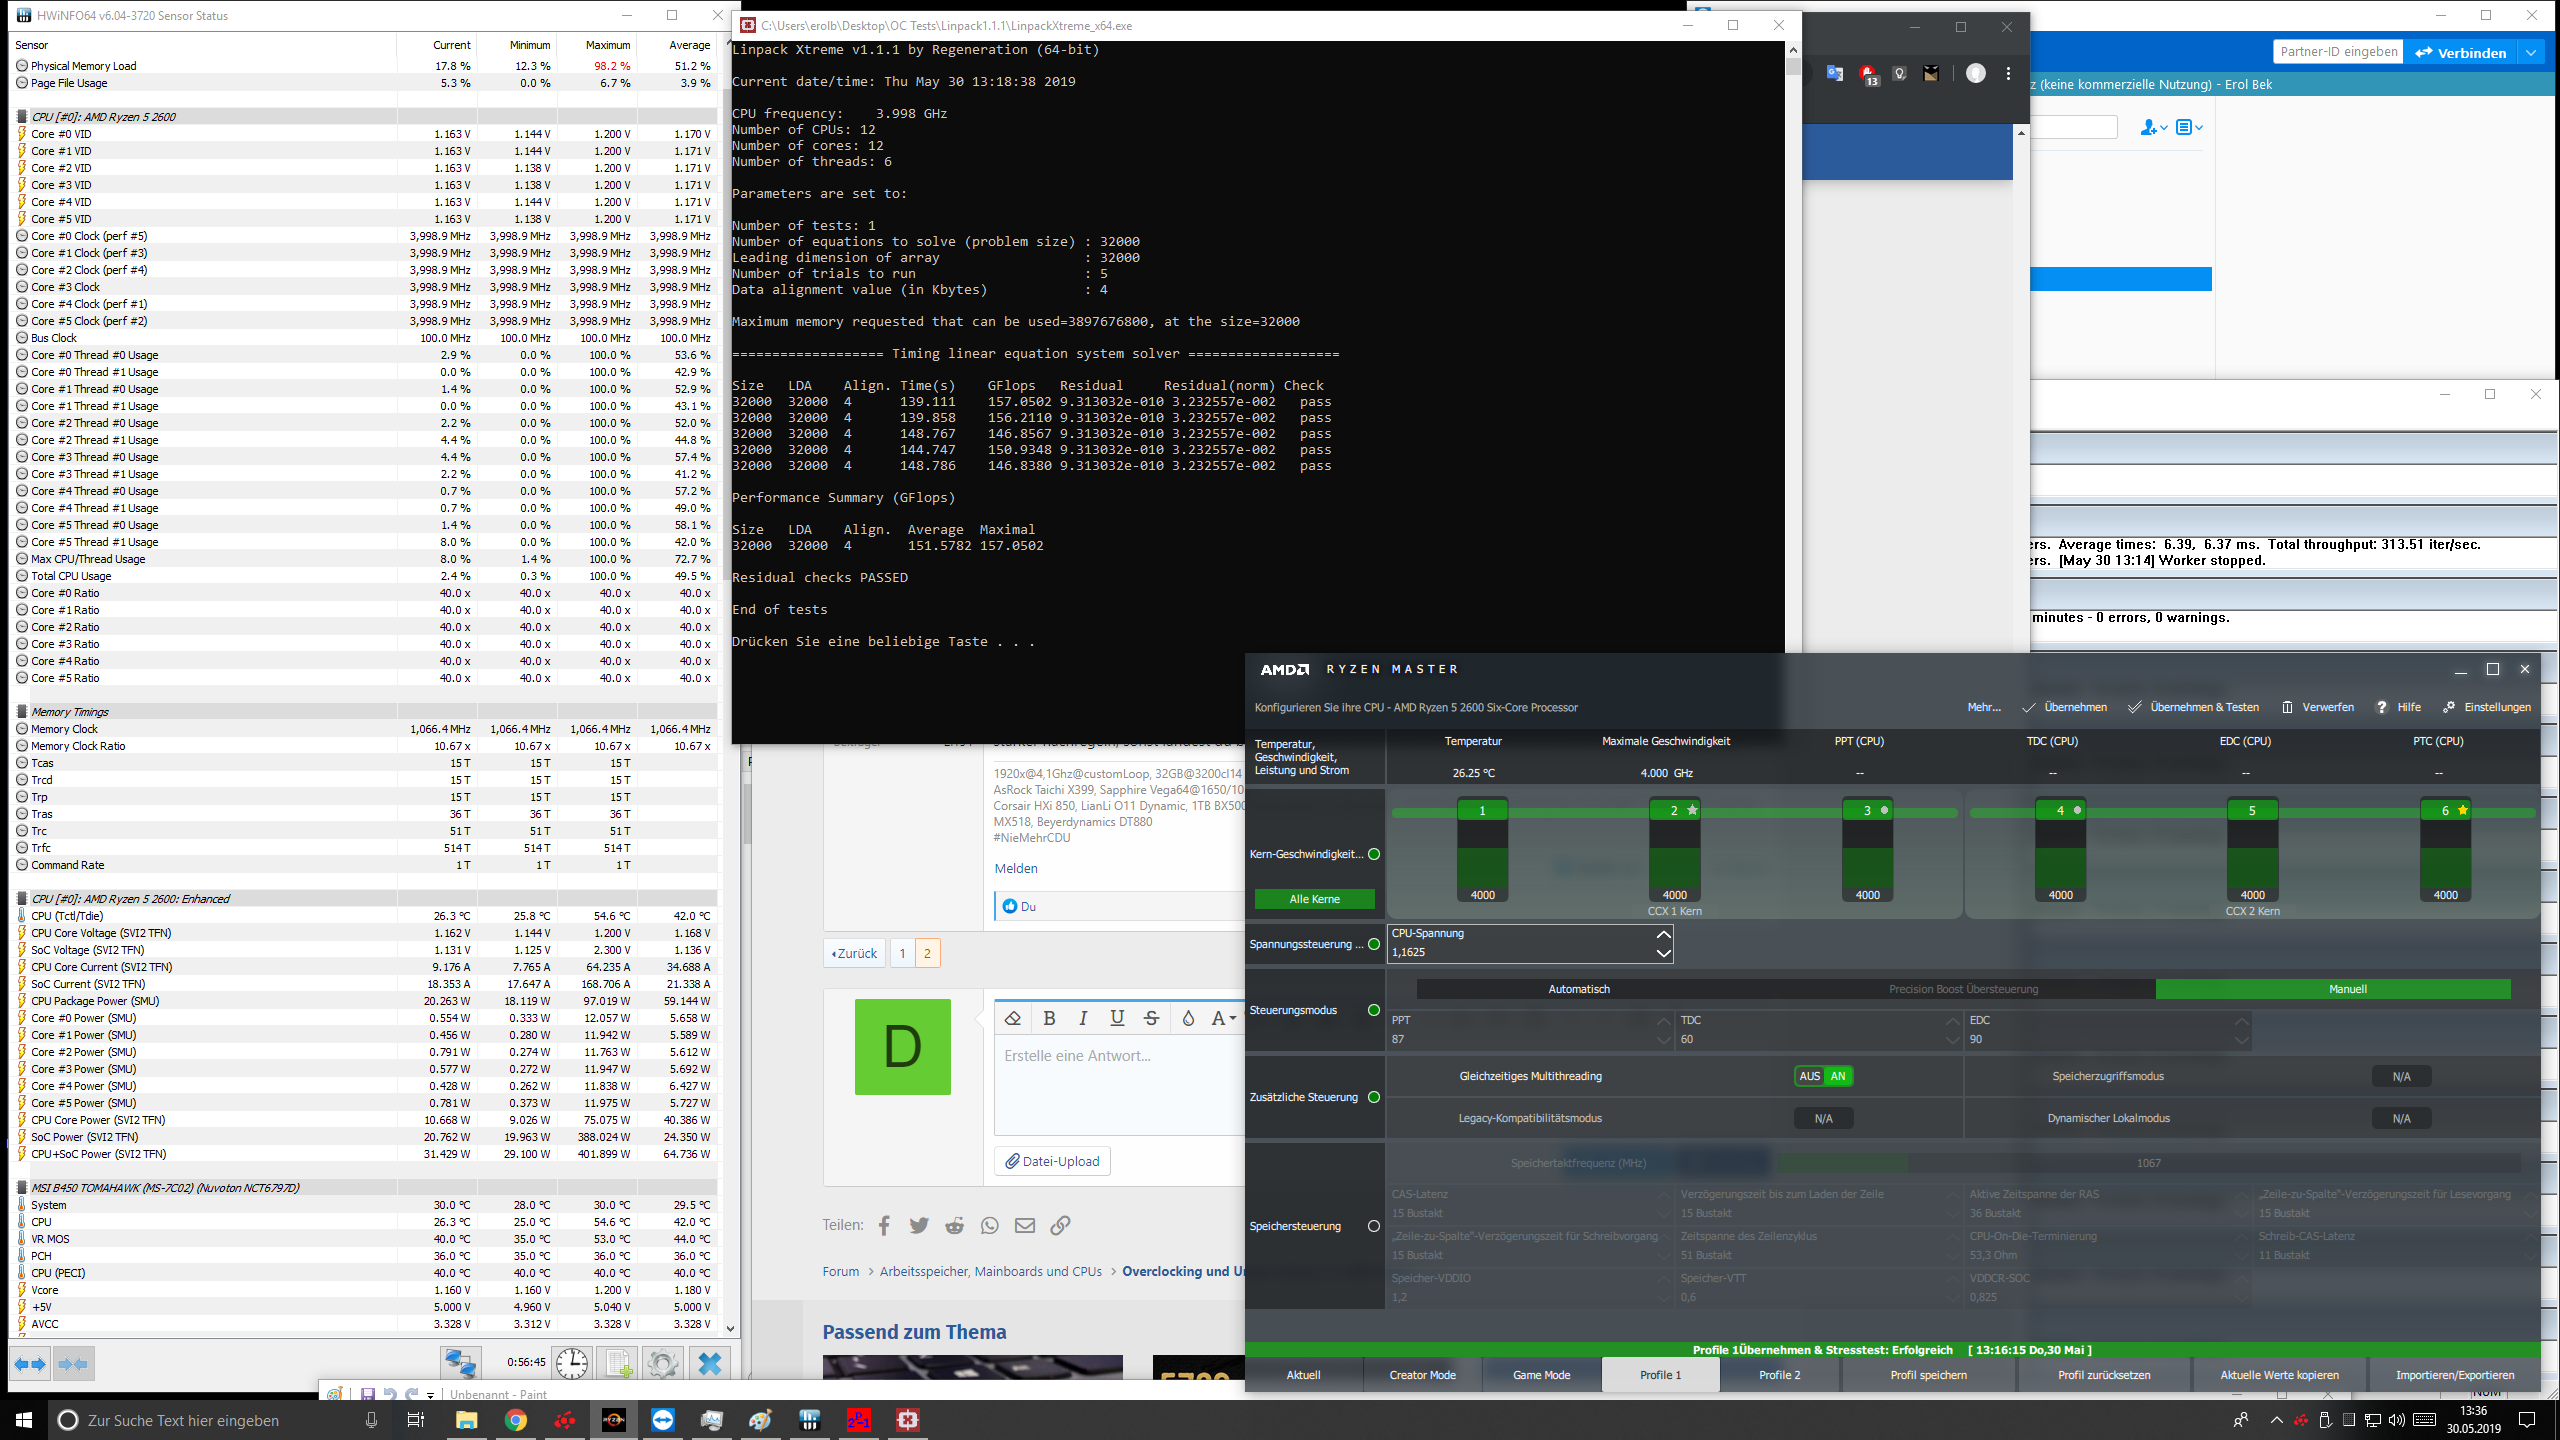Viewport: 2560px width, 1440px height.
Task: Open Chrome three-dot menu
Action: 2008,73
